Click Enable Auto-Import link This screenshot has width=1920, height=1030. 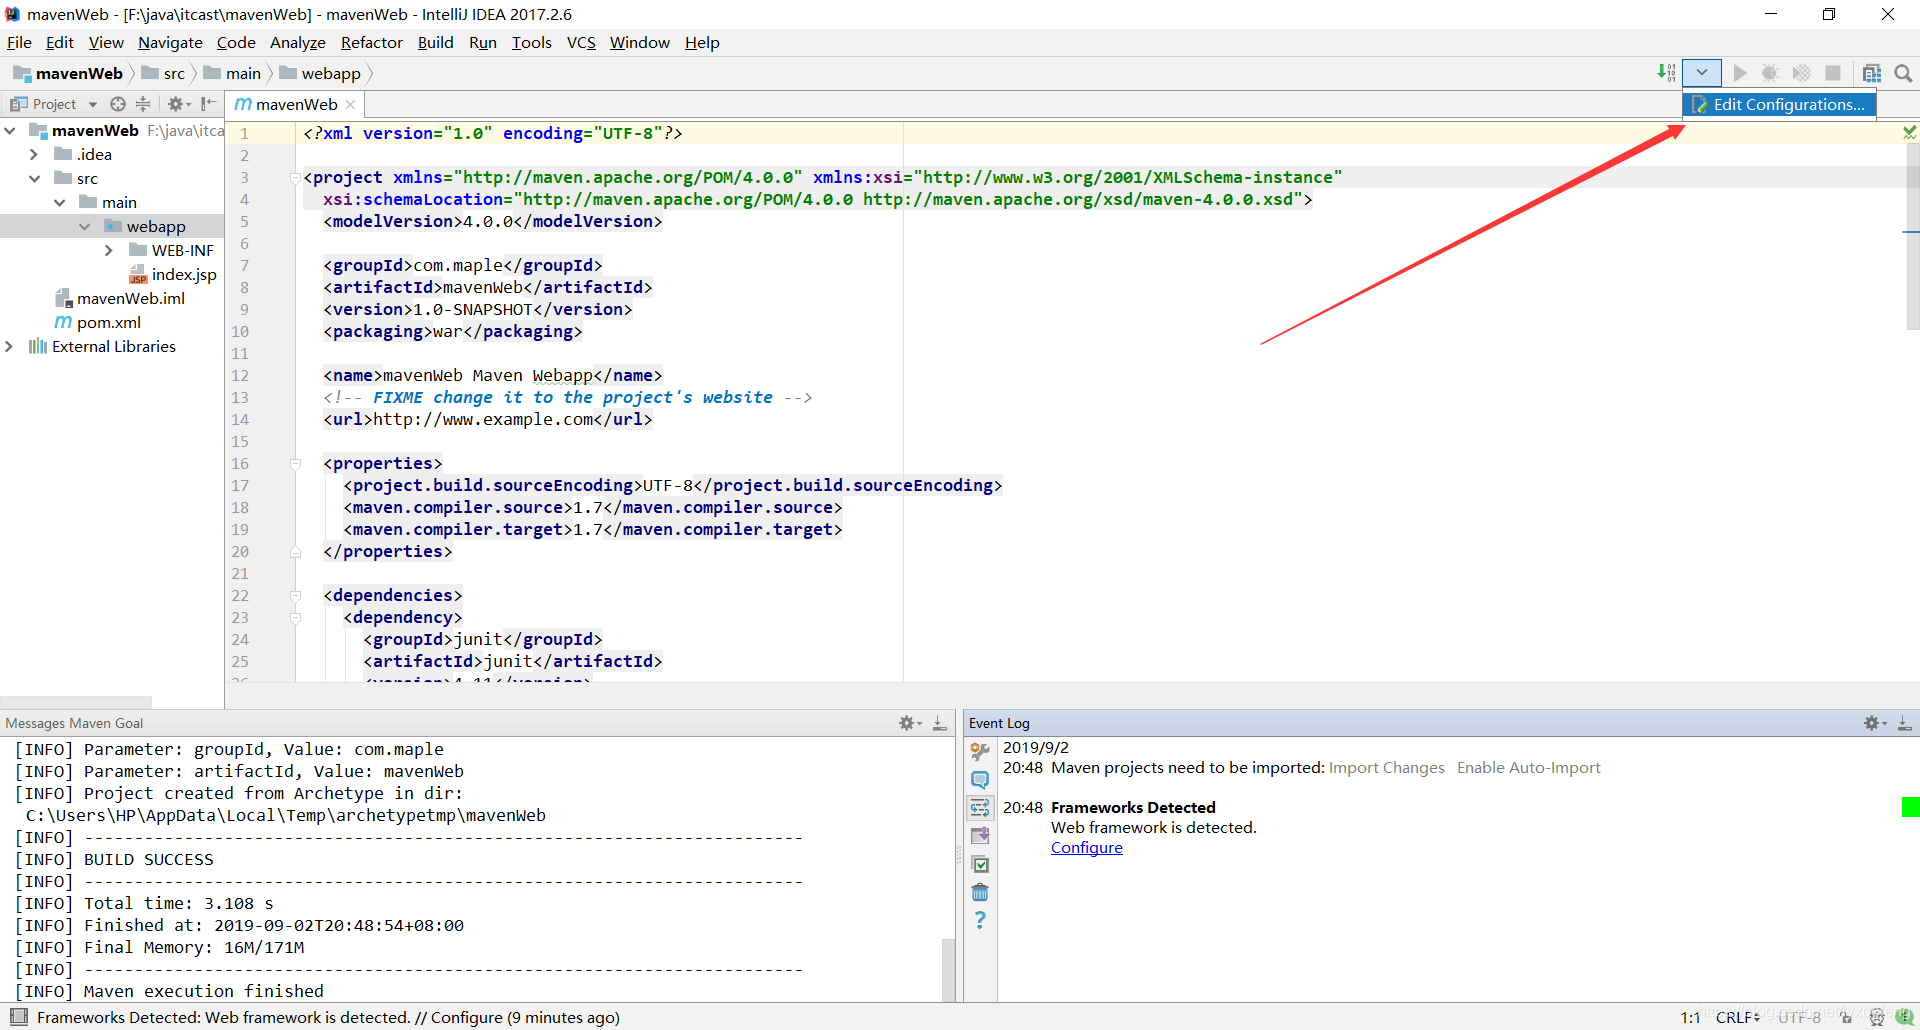1528,767
